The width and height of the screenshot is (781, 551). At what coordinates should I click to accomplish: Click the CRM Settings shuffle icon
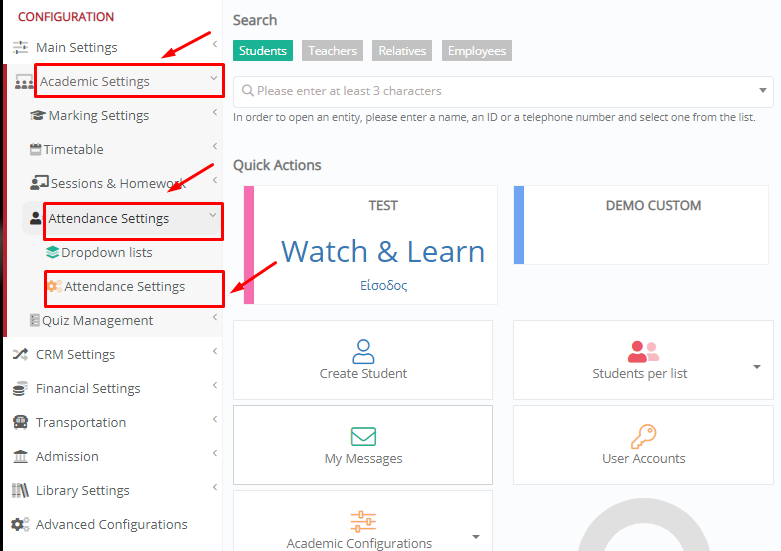pyautogui.click(x=20, y=354)
